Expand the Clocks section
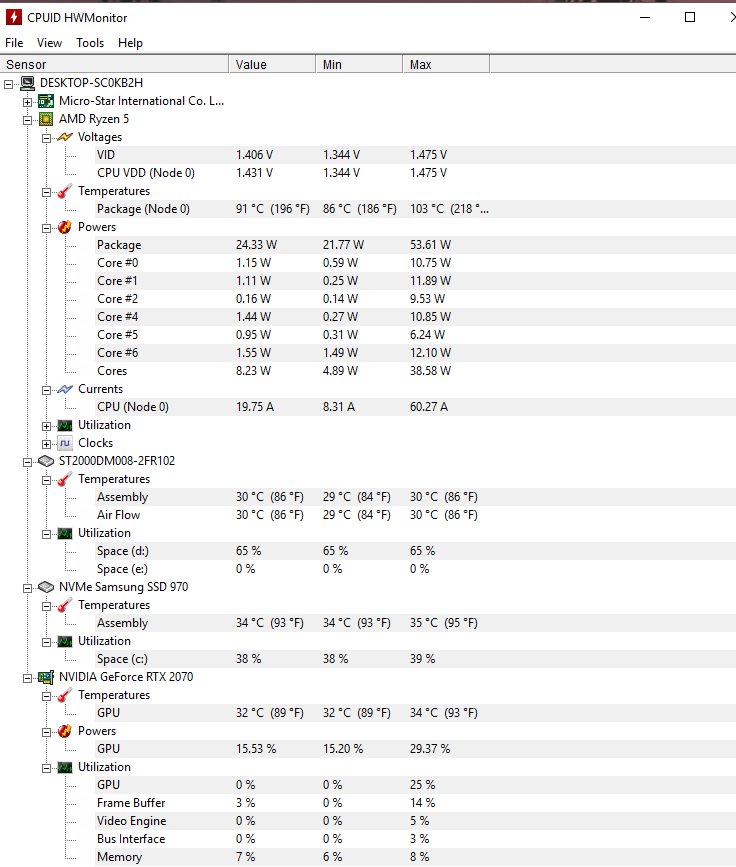736x867 pixels. tap(46, 443)
